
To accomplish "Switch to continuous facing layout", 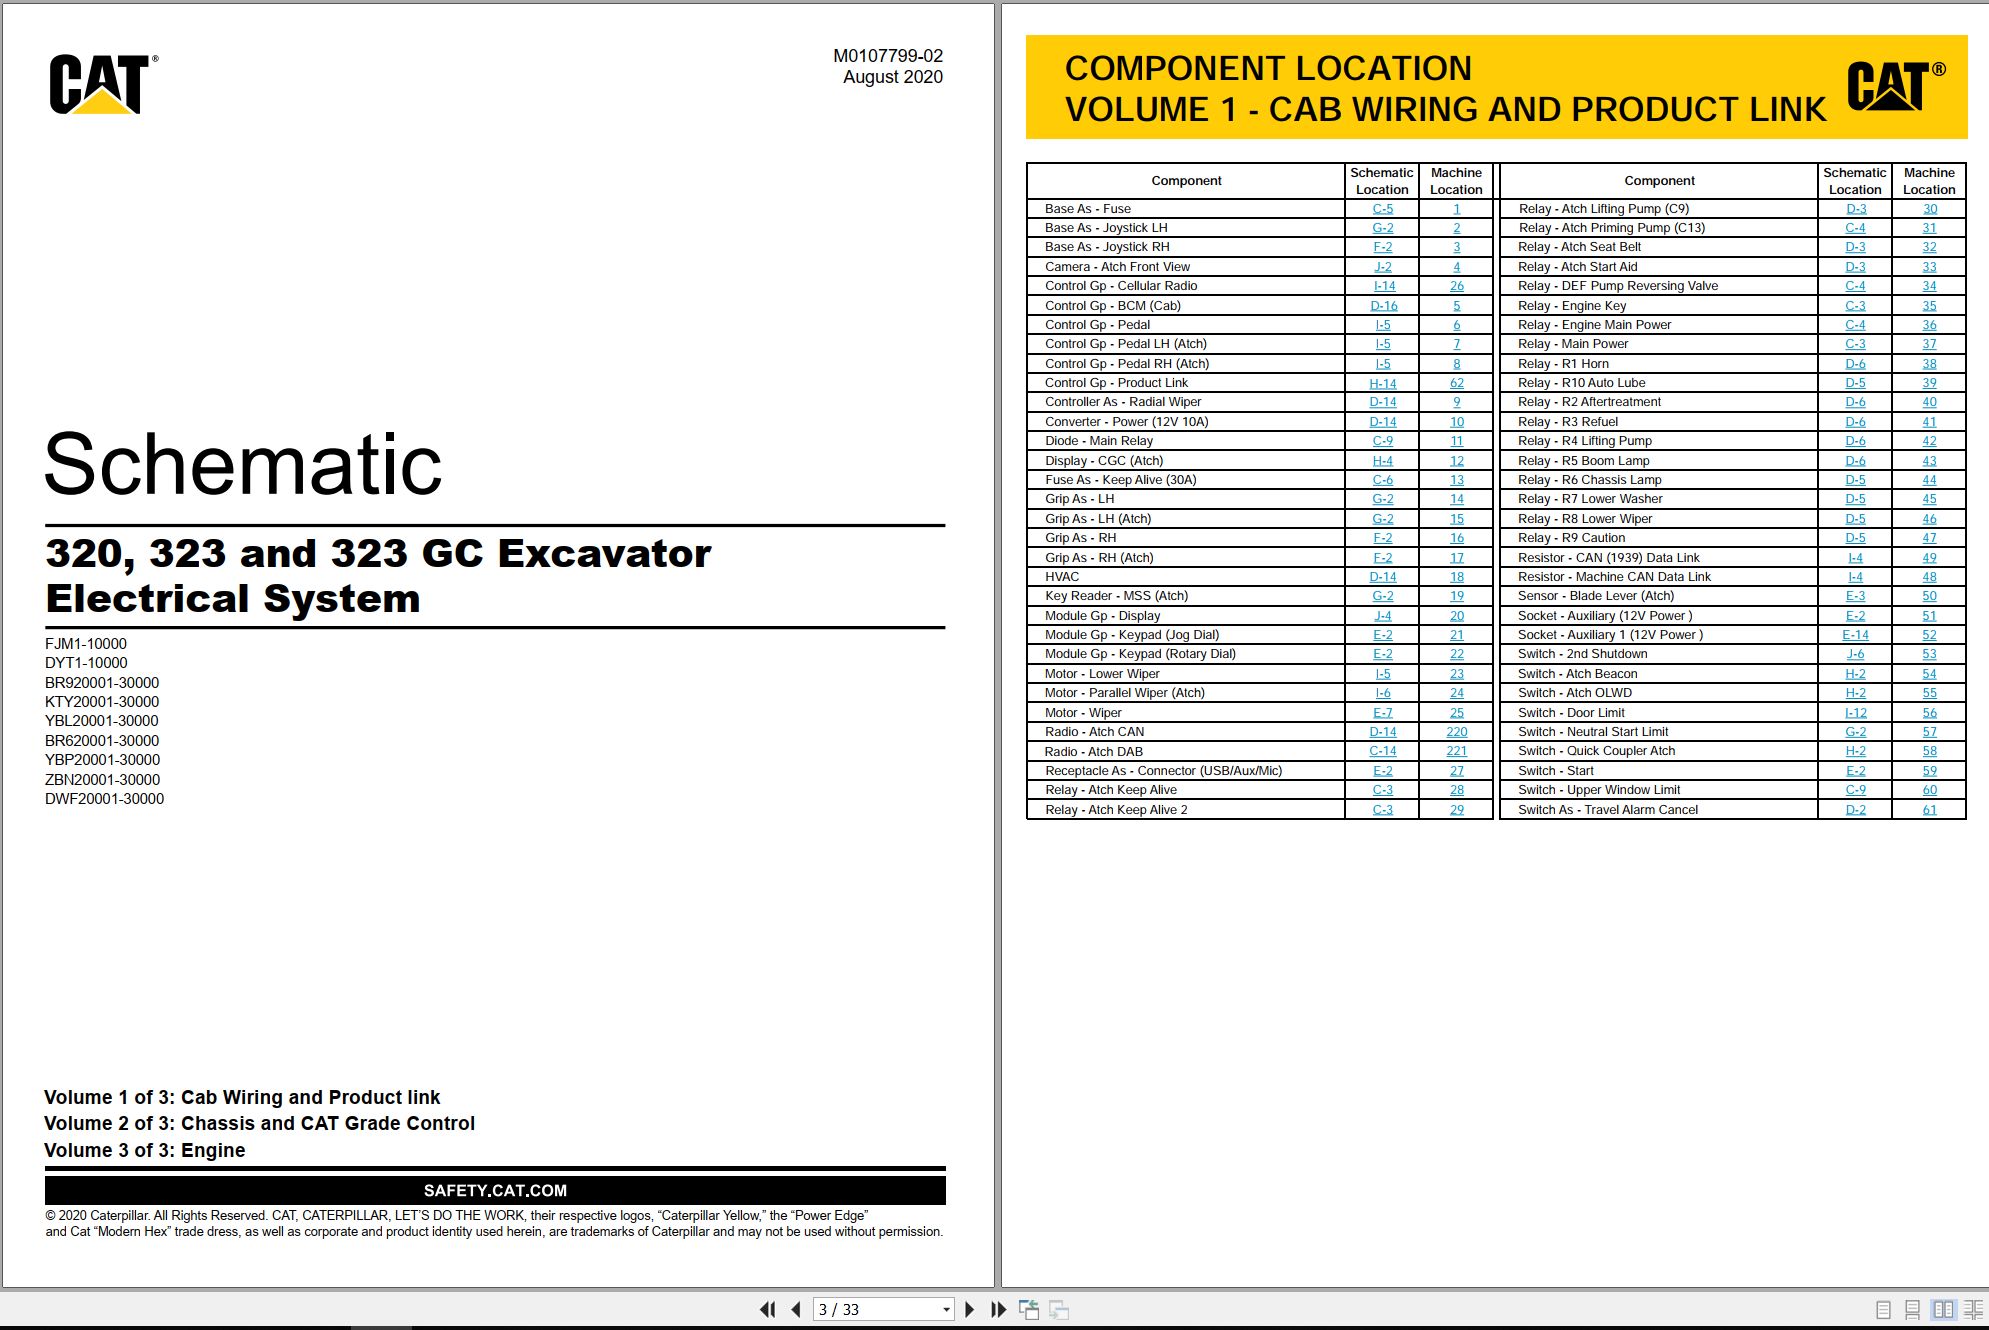I will 1973,1309.
